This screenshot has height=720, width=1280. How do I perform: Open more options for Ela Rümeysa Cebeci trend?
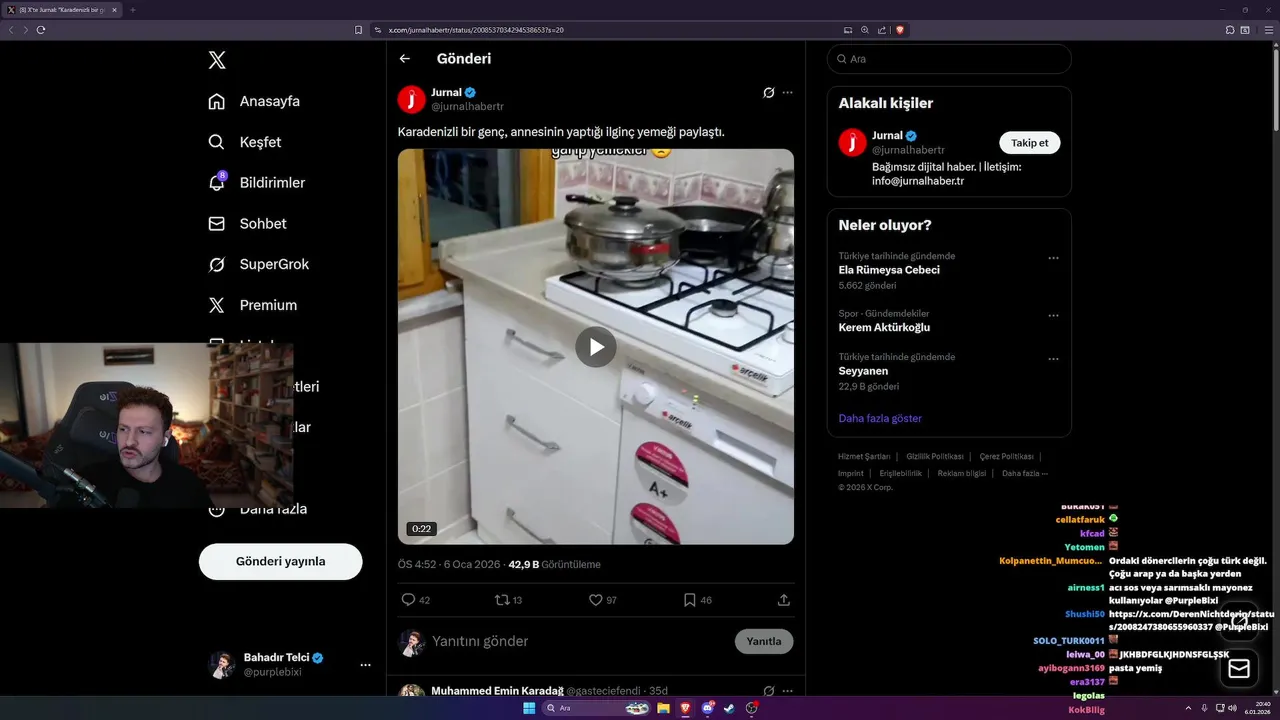tap(1053, 258)
